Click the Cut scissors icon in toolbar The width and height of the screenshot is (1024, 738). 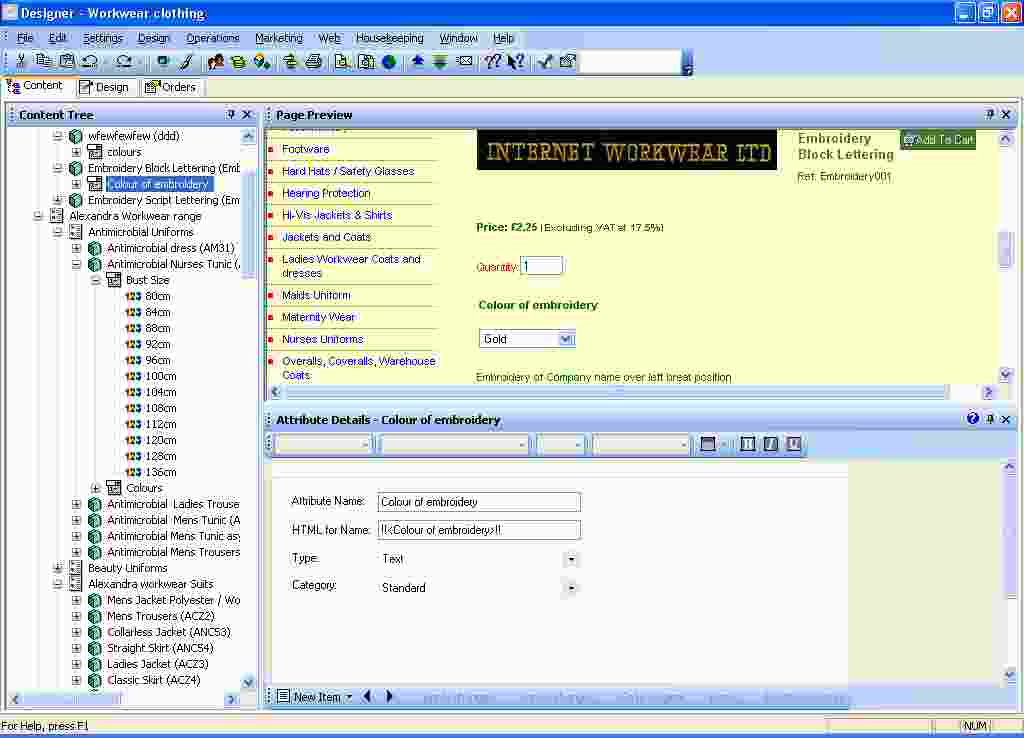point(21,62)
